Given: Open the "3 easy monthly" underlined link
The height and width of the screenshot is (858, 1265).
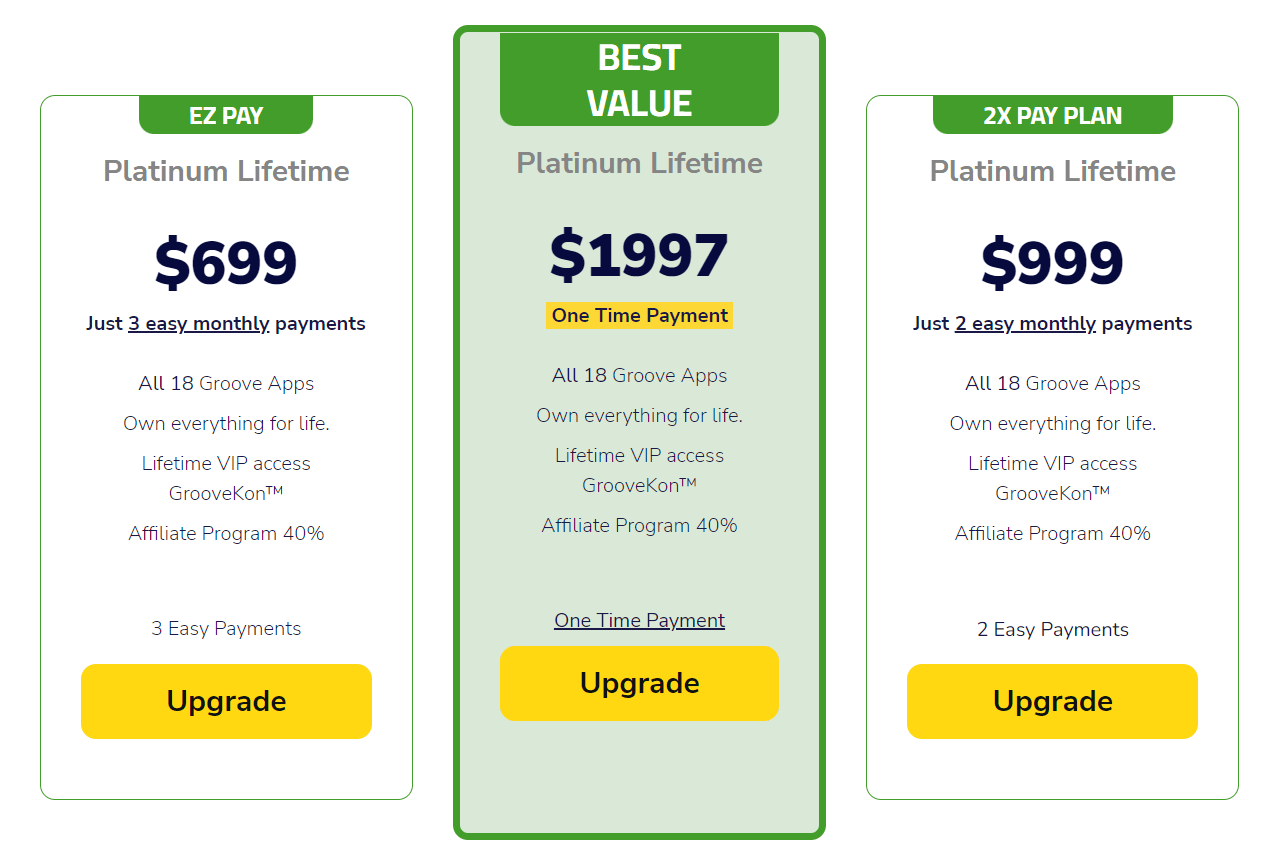Looking at the screenshot, I should [x=198, y=324].
